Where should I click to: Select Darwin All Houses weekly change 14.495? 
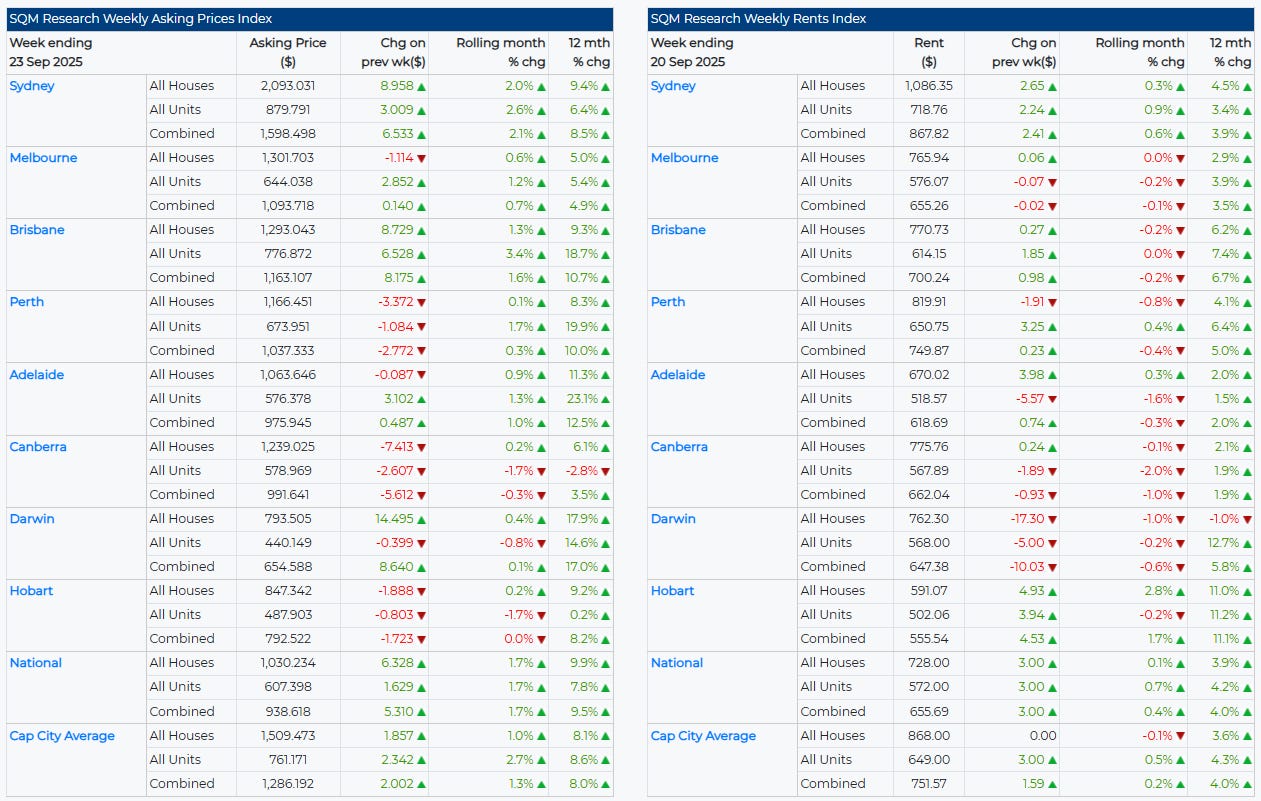click(394, 519)
